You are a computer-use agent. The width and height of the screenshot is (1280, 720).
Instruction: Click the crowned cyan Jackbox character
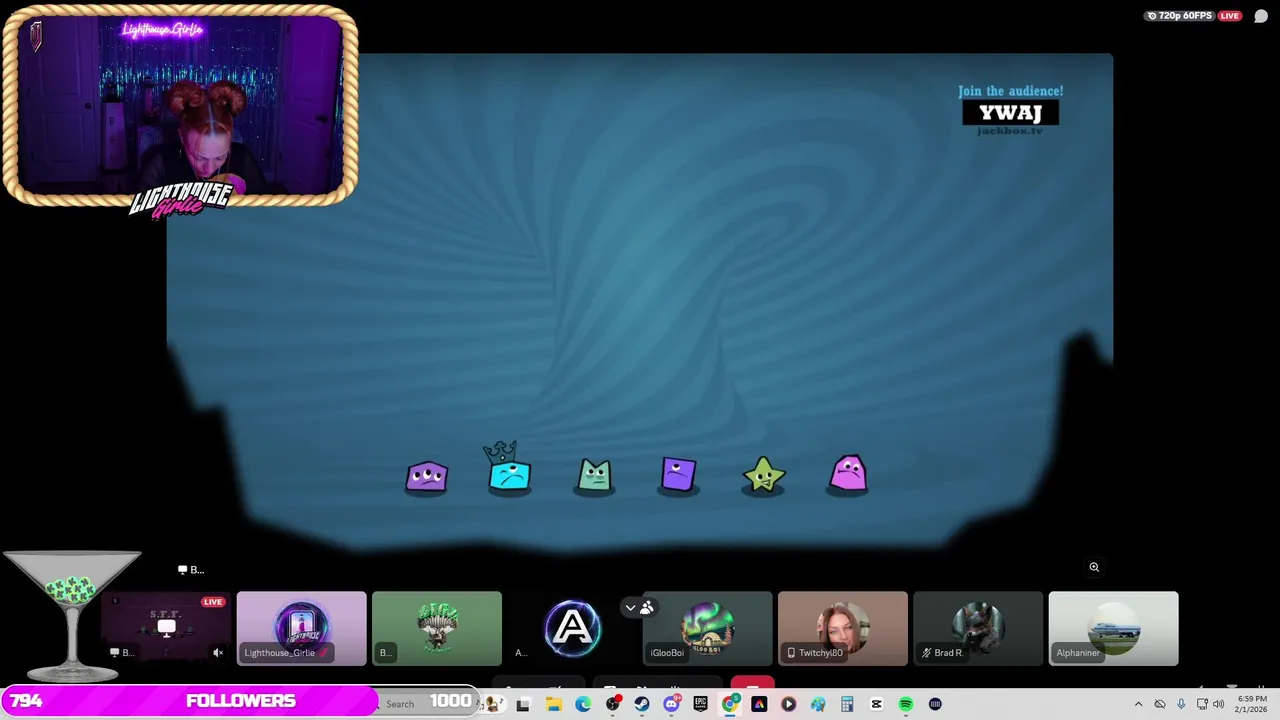[509, 468]
